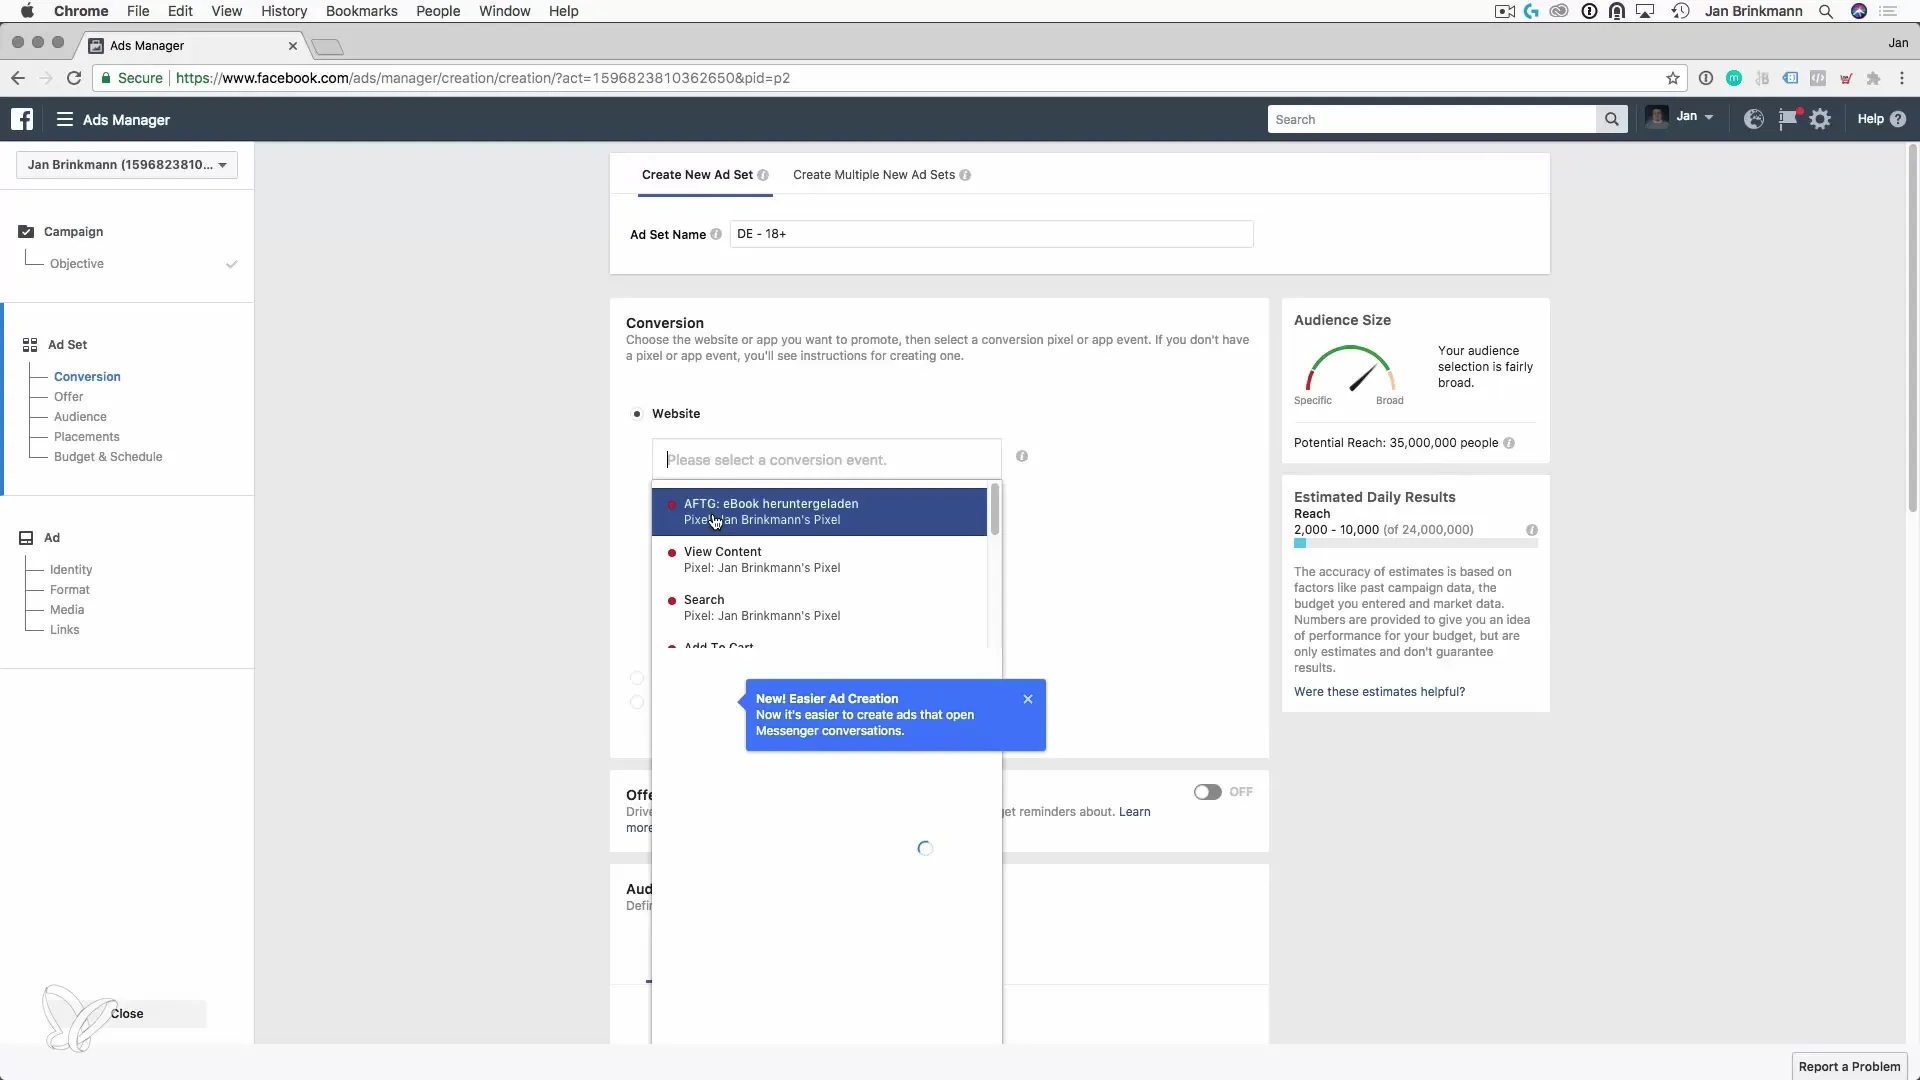Open the People menu
This screenshot has width=1920, height=1080.
coord(438,11)
